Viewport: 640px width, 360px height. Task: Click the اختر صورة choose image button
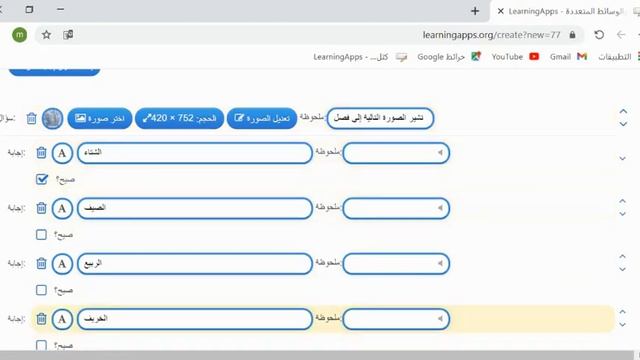(100, 118)
